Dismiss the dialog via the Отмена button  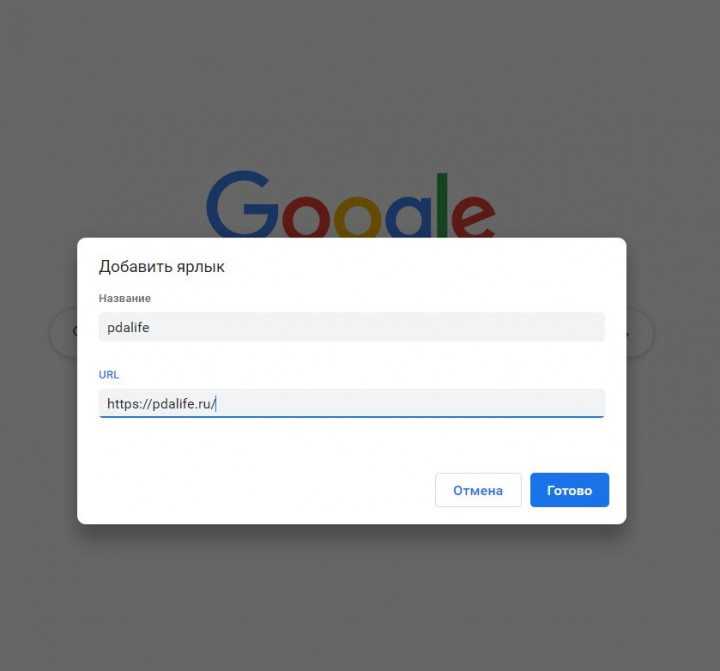(x=478, y=490)
